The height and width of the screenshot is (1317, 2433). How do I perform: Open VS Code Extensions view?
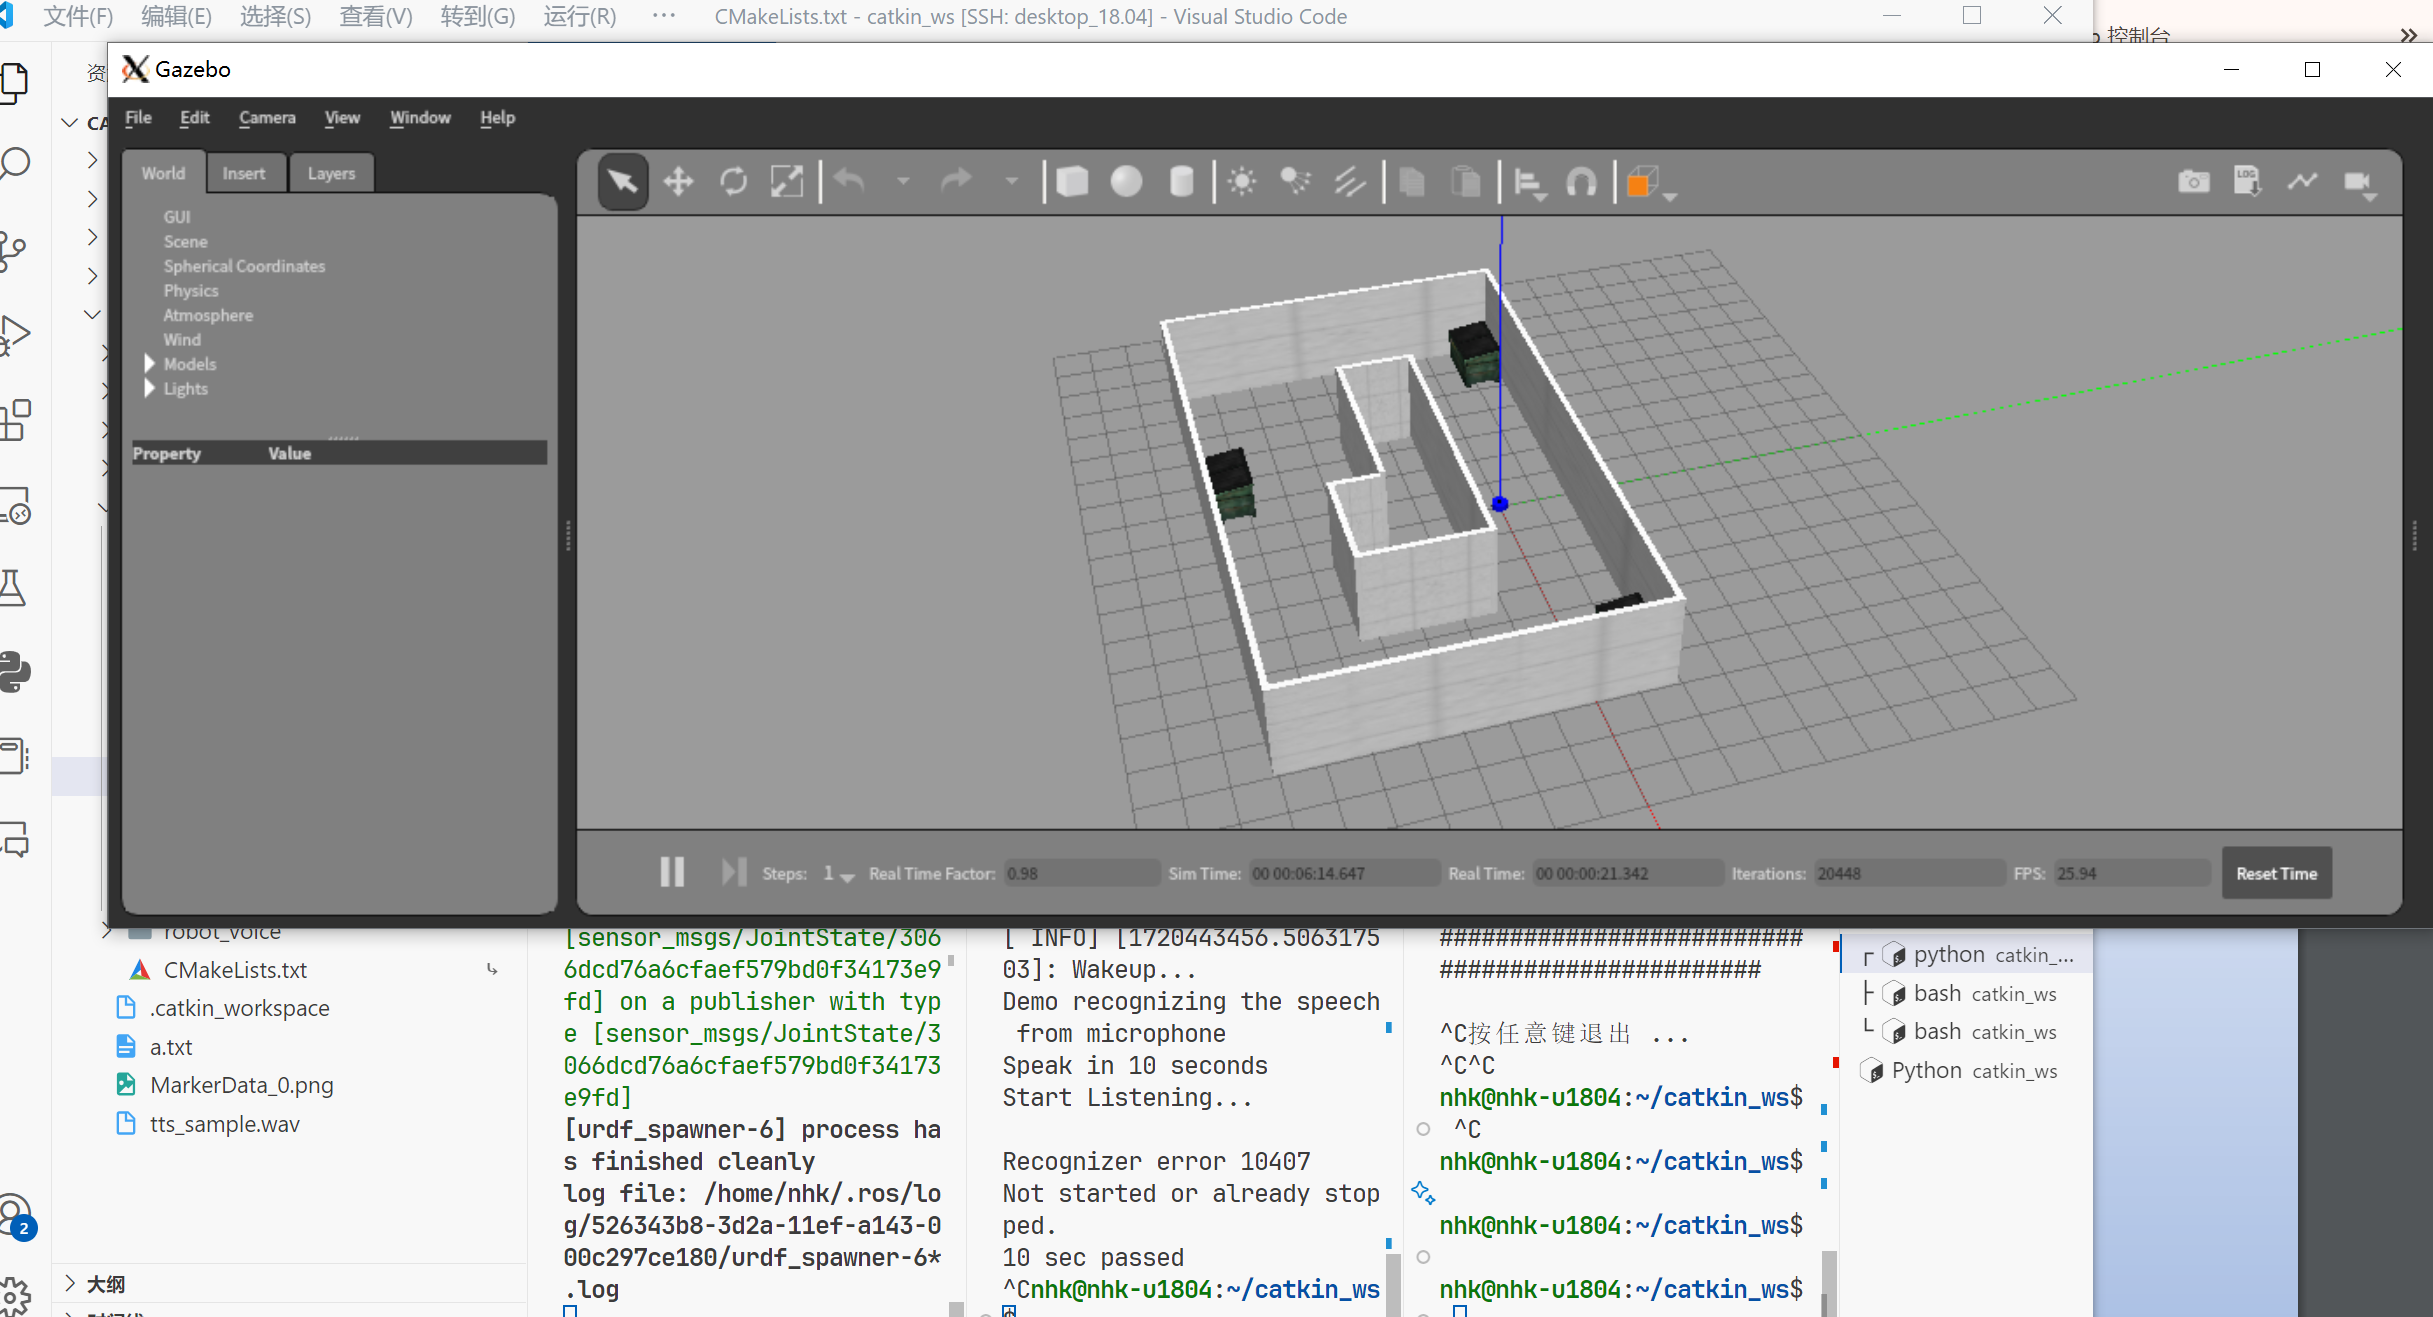coord(16,420)
